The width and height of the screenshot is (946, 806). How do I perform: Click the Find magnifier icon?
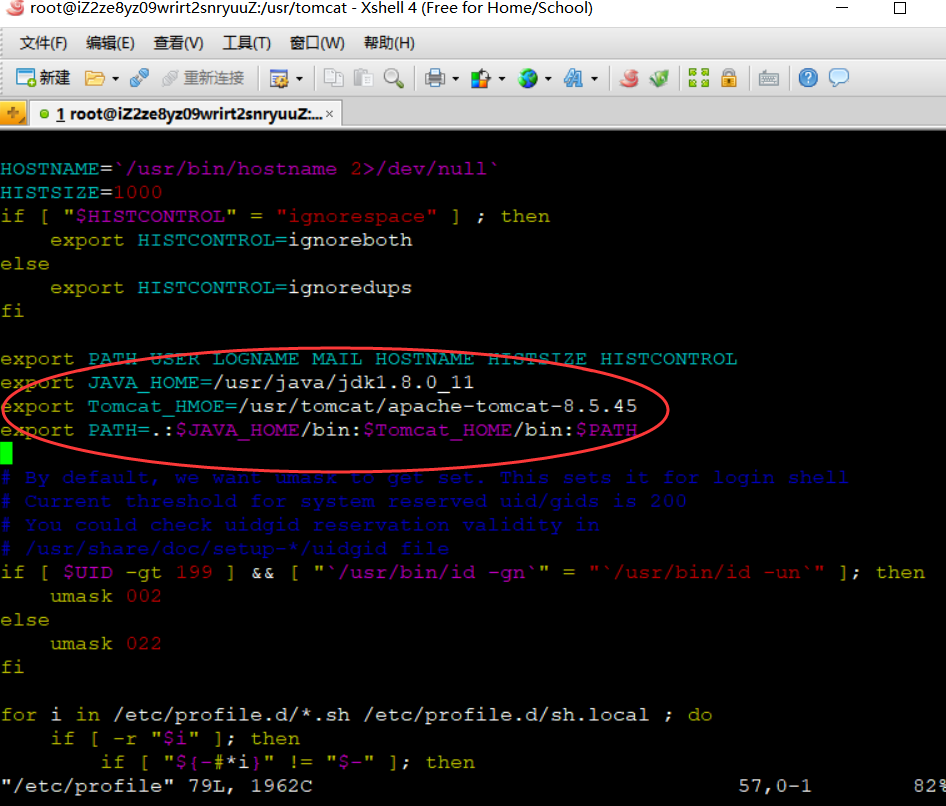[x=393, y=78]
